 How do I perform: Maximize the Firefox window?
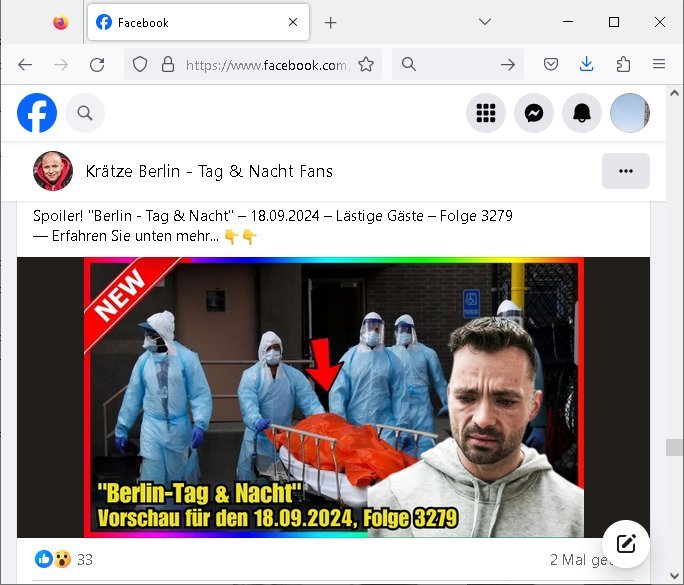[x=614, y=22]
